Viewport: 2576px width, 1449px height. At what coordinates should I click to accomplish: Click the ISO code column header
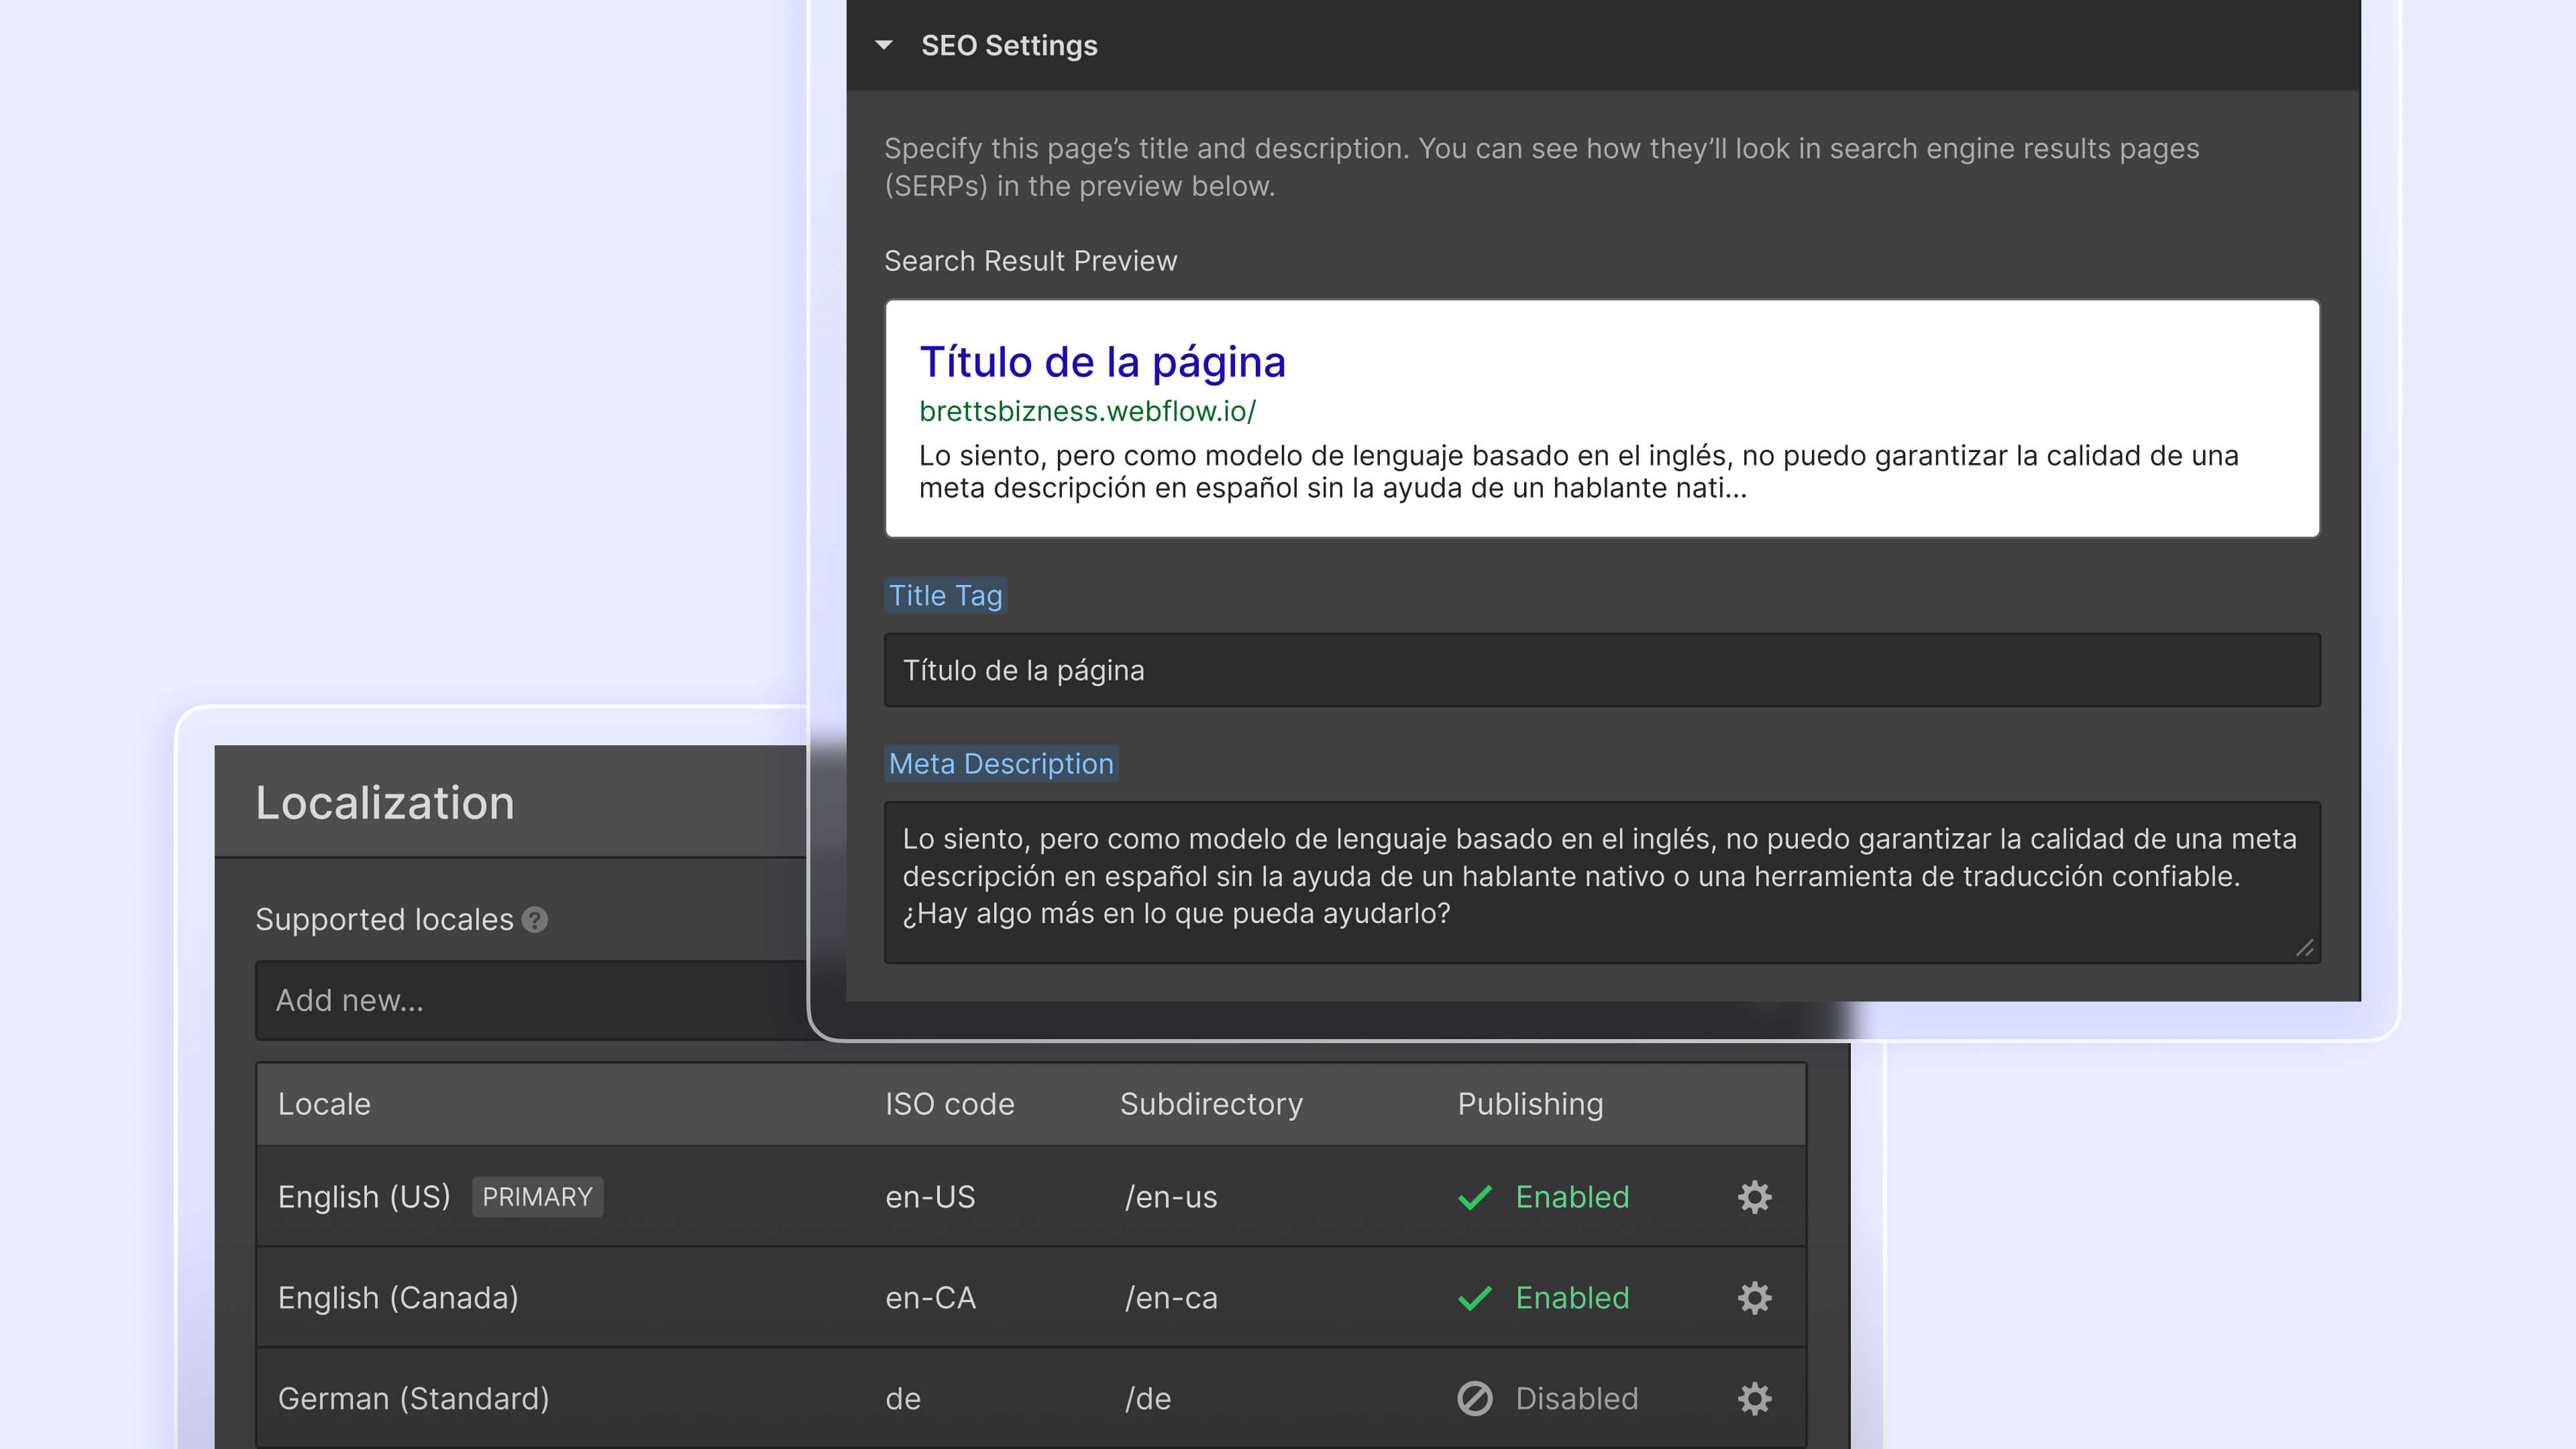(949, 1104)
